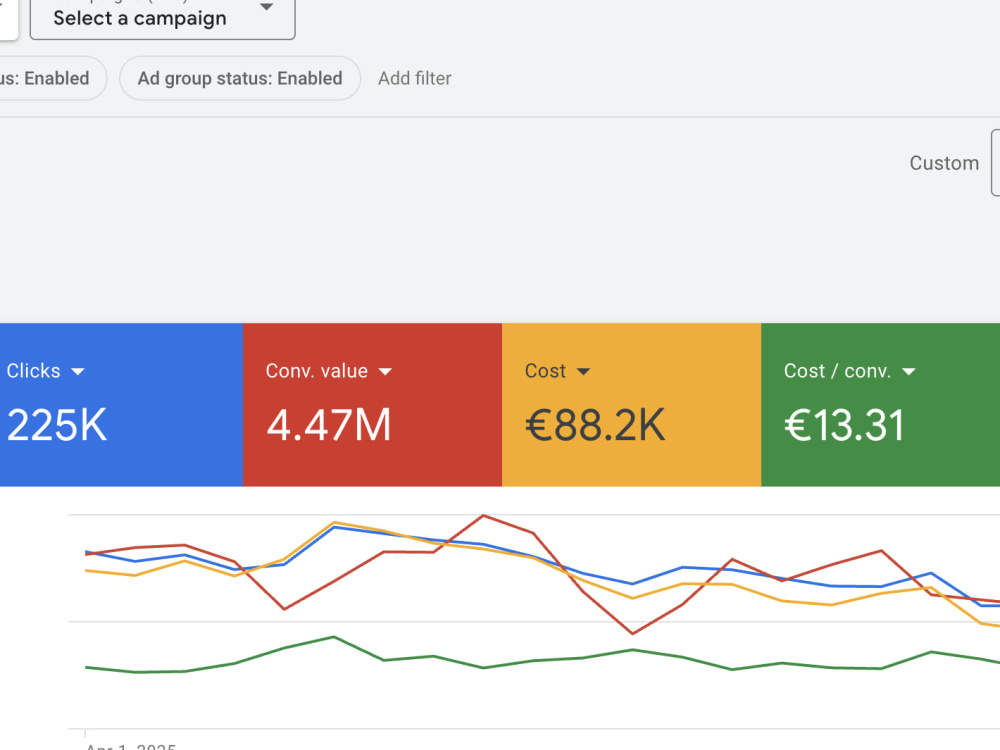Expand the Cost metric dropdown arrow
The height and width of the screenshot is (750, 1000).
[584, 372]
